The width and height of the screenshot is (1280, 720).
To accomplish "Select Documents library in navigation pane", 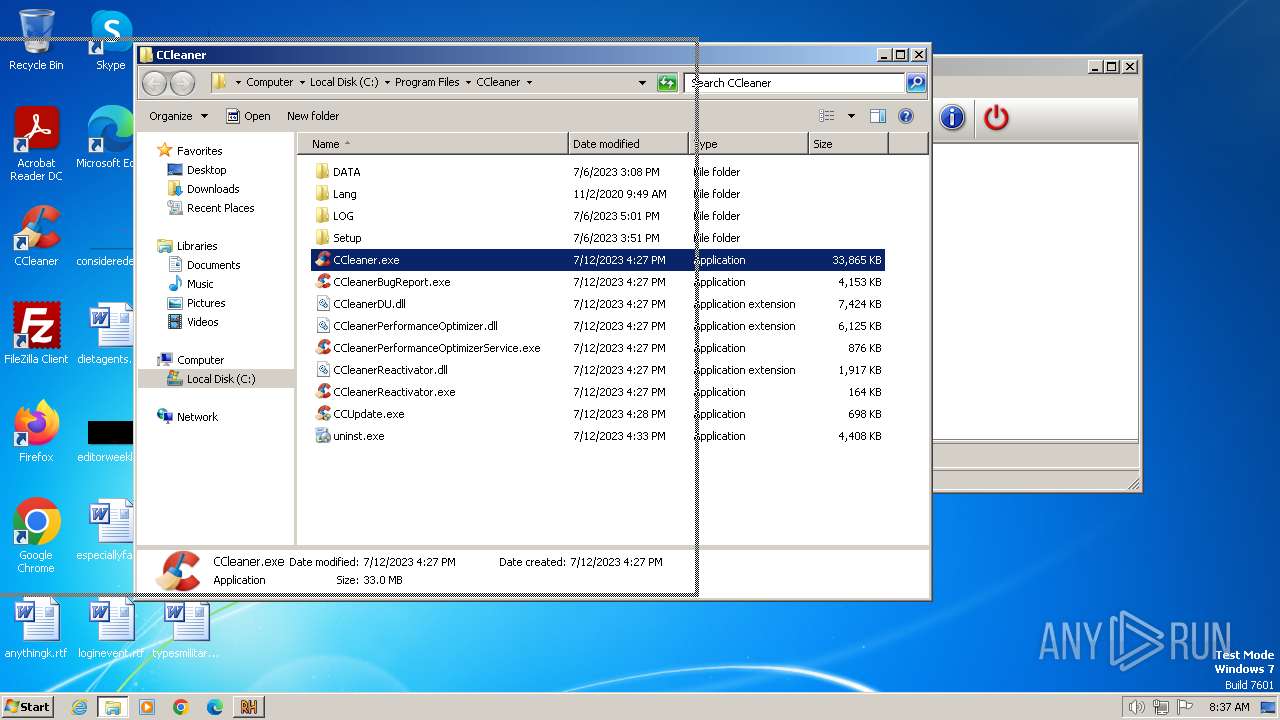I will 204,265.
